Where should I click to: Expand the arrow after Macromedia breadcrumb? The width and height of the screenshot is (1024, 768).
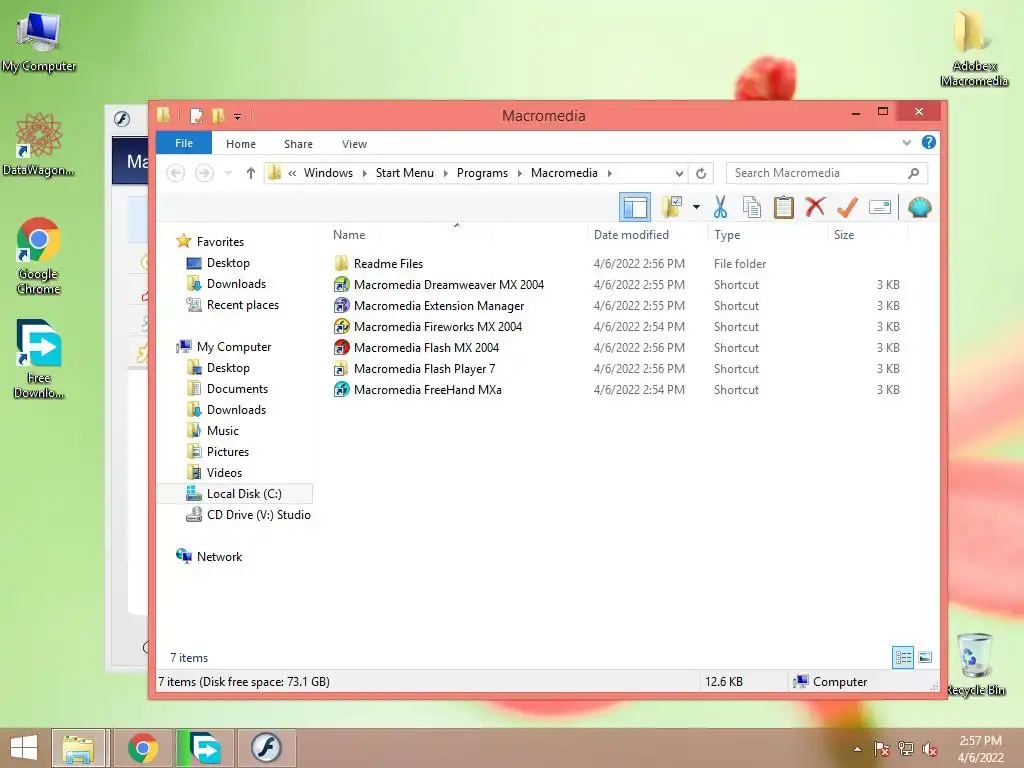click(609, 173)
